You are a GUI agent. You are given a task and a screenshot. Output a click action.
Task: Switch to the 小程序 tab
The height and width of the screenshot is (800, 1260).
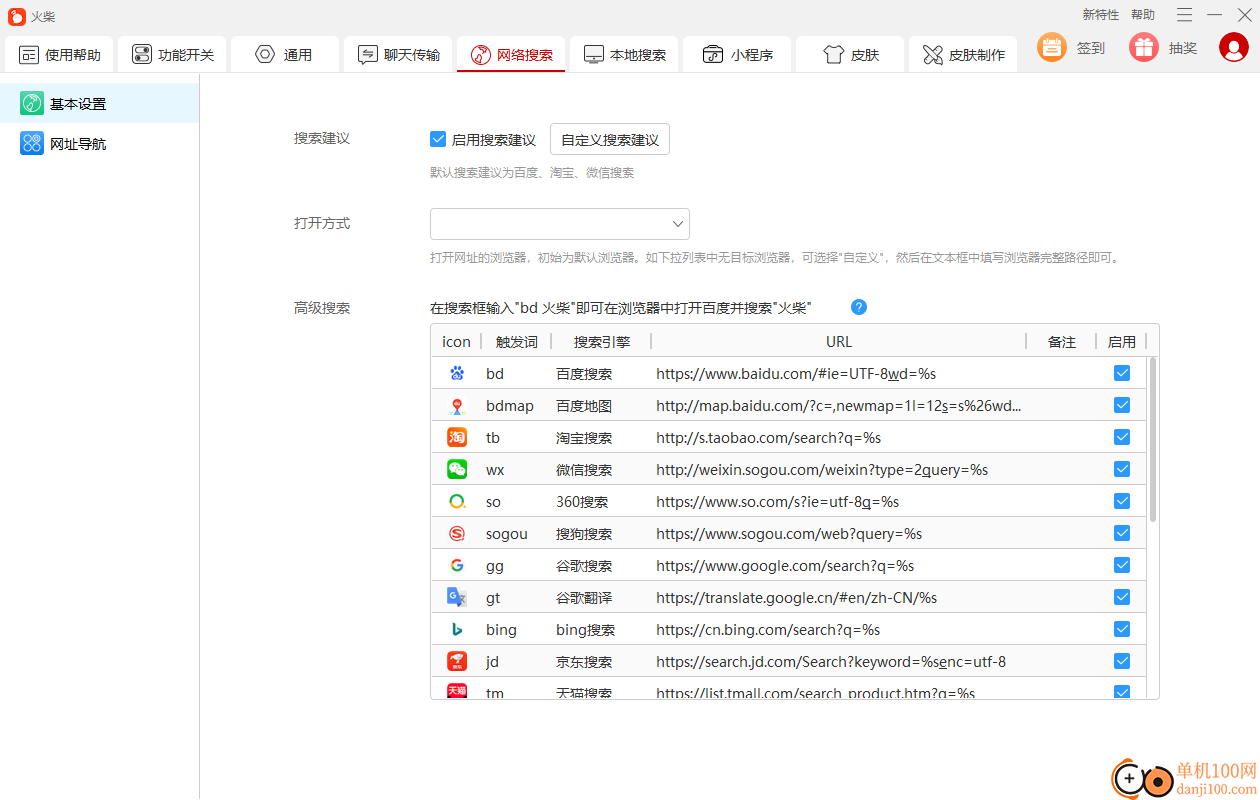coord(738,55)
